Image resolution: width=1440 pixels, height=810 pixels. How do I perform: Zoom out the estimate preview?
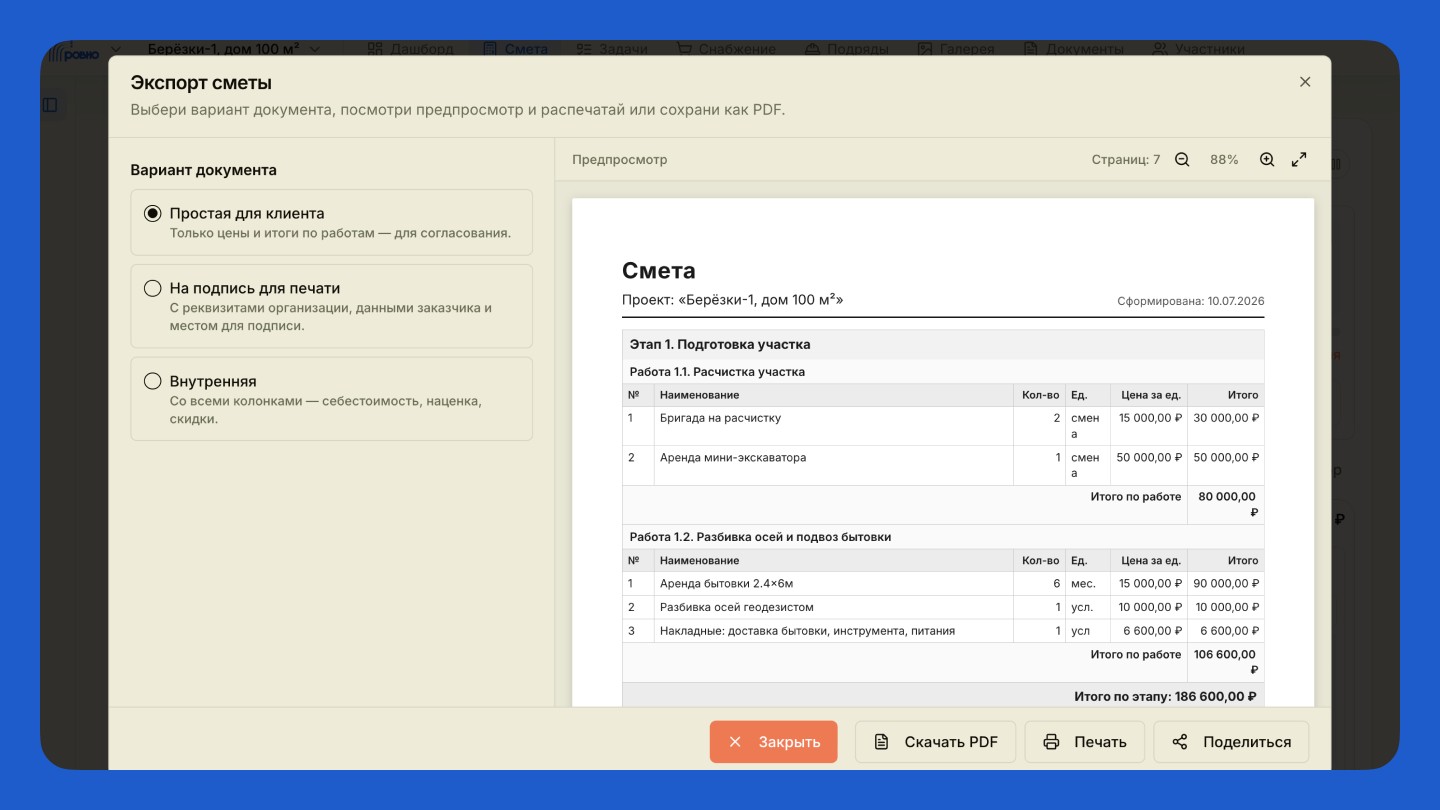click(x=1182, y=160)
